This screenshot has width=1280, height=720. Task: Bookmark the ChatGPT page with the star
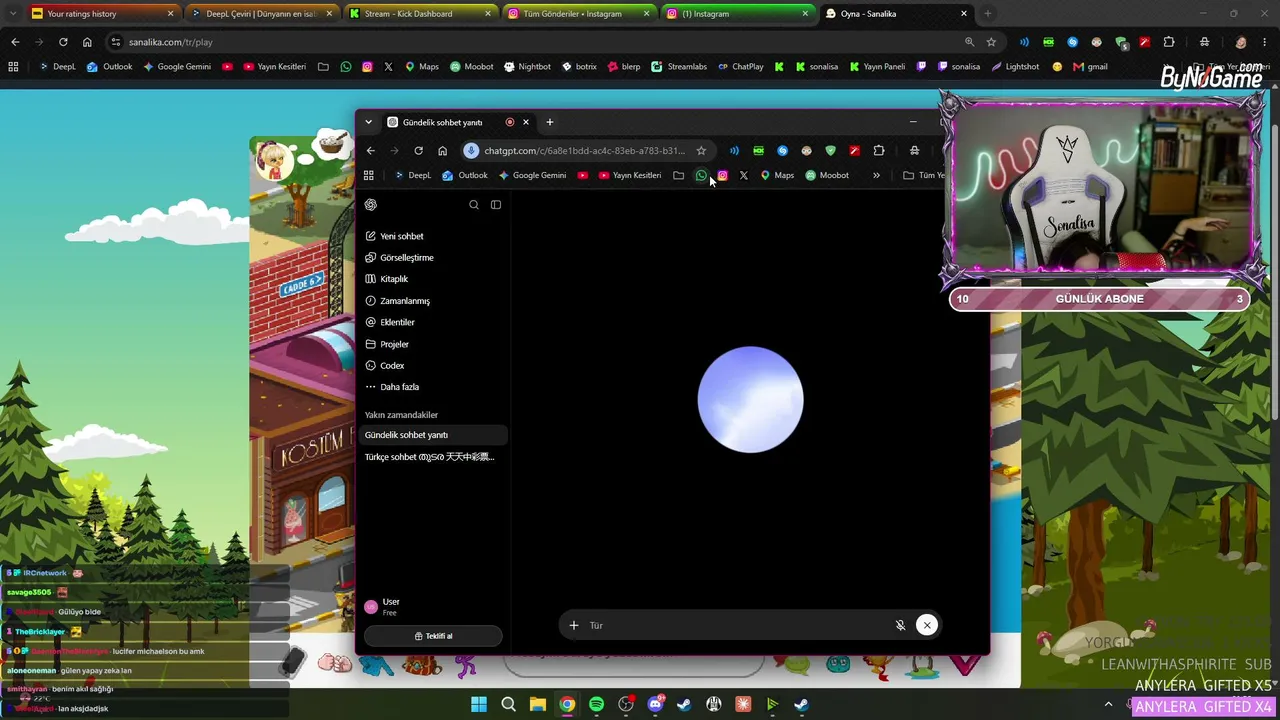(x=701, y=151)
